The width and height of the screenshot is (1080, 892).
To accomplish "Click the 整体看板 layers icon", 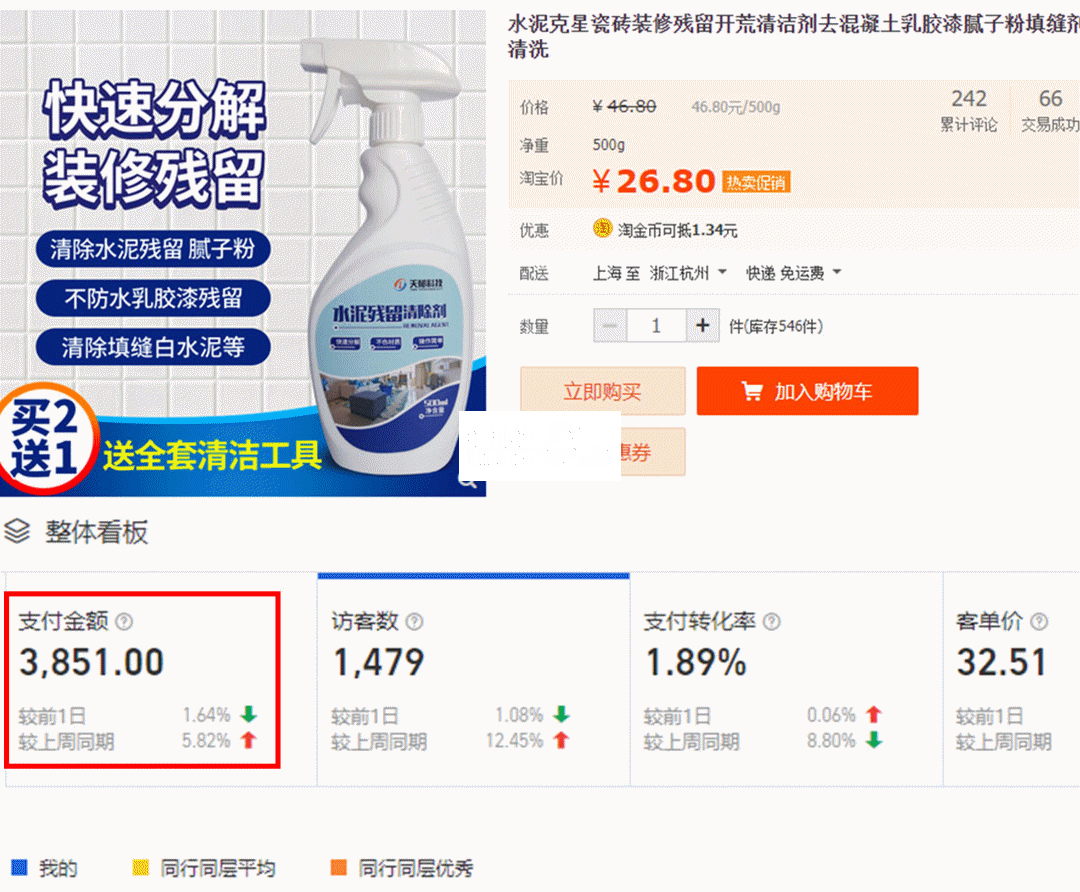I will [17, 532].
